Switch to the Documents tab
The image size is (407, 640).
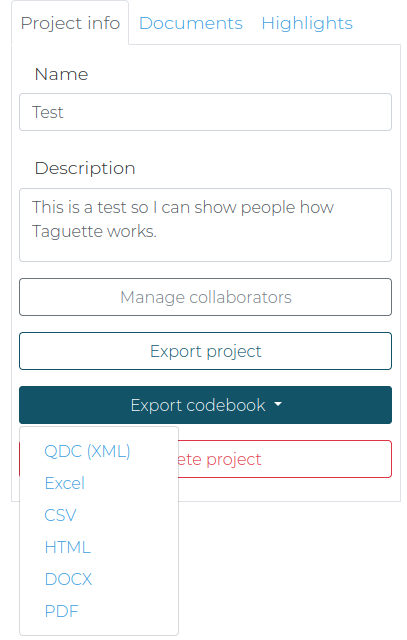191,23
